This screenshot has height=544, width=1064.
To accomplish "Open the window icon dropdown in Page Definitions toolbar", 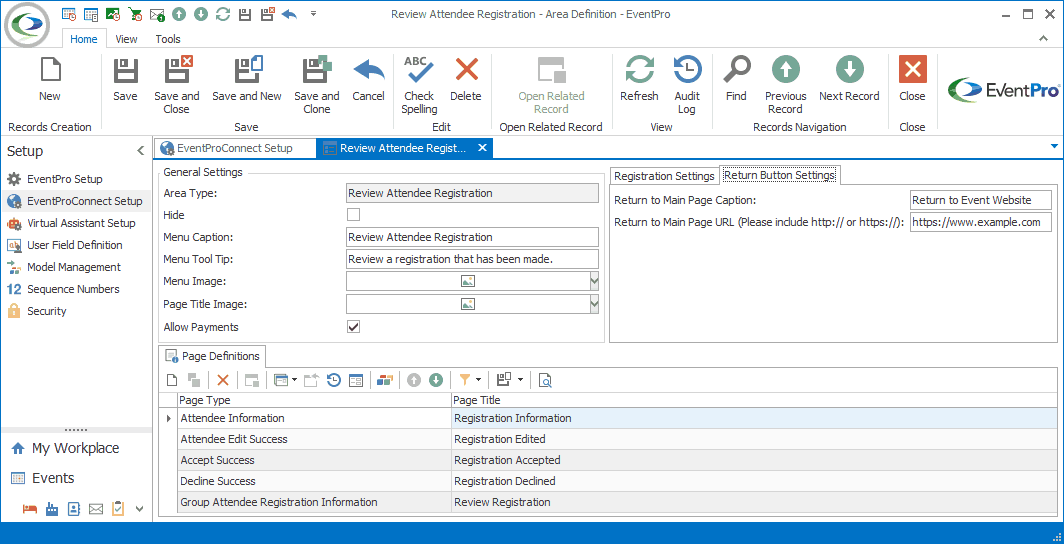I will click(x=294, y=381).
